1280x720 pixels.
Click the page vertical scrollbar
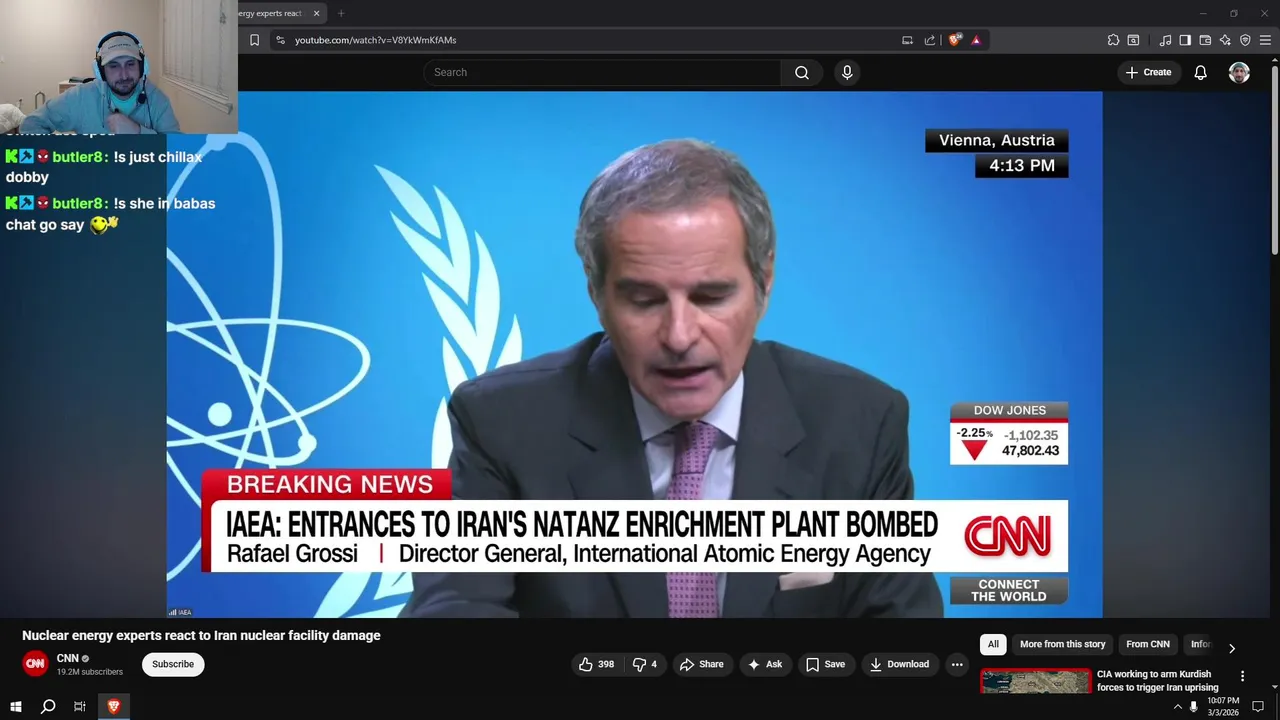click(1274, 160)
